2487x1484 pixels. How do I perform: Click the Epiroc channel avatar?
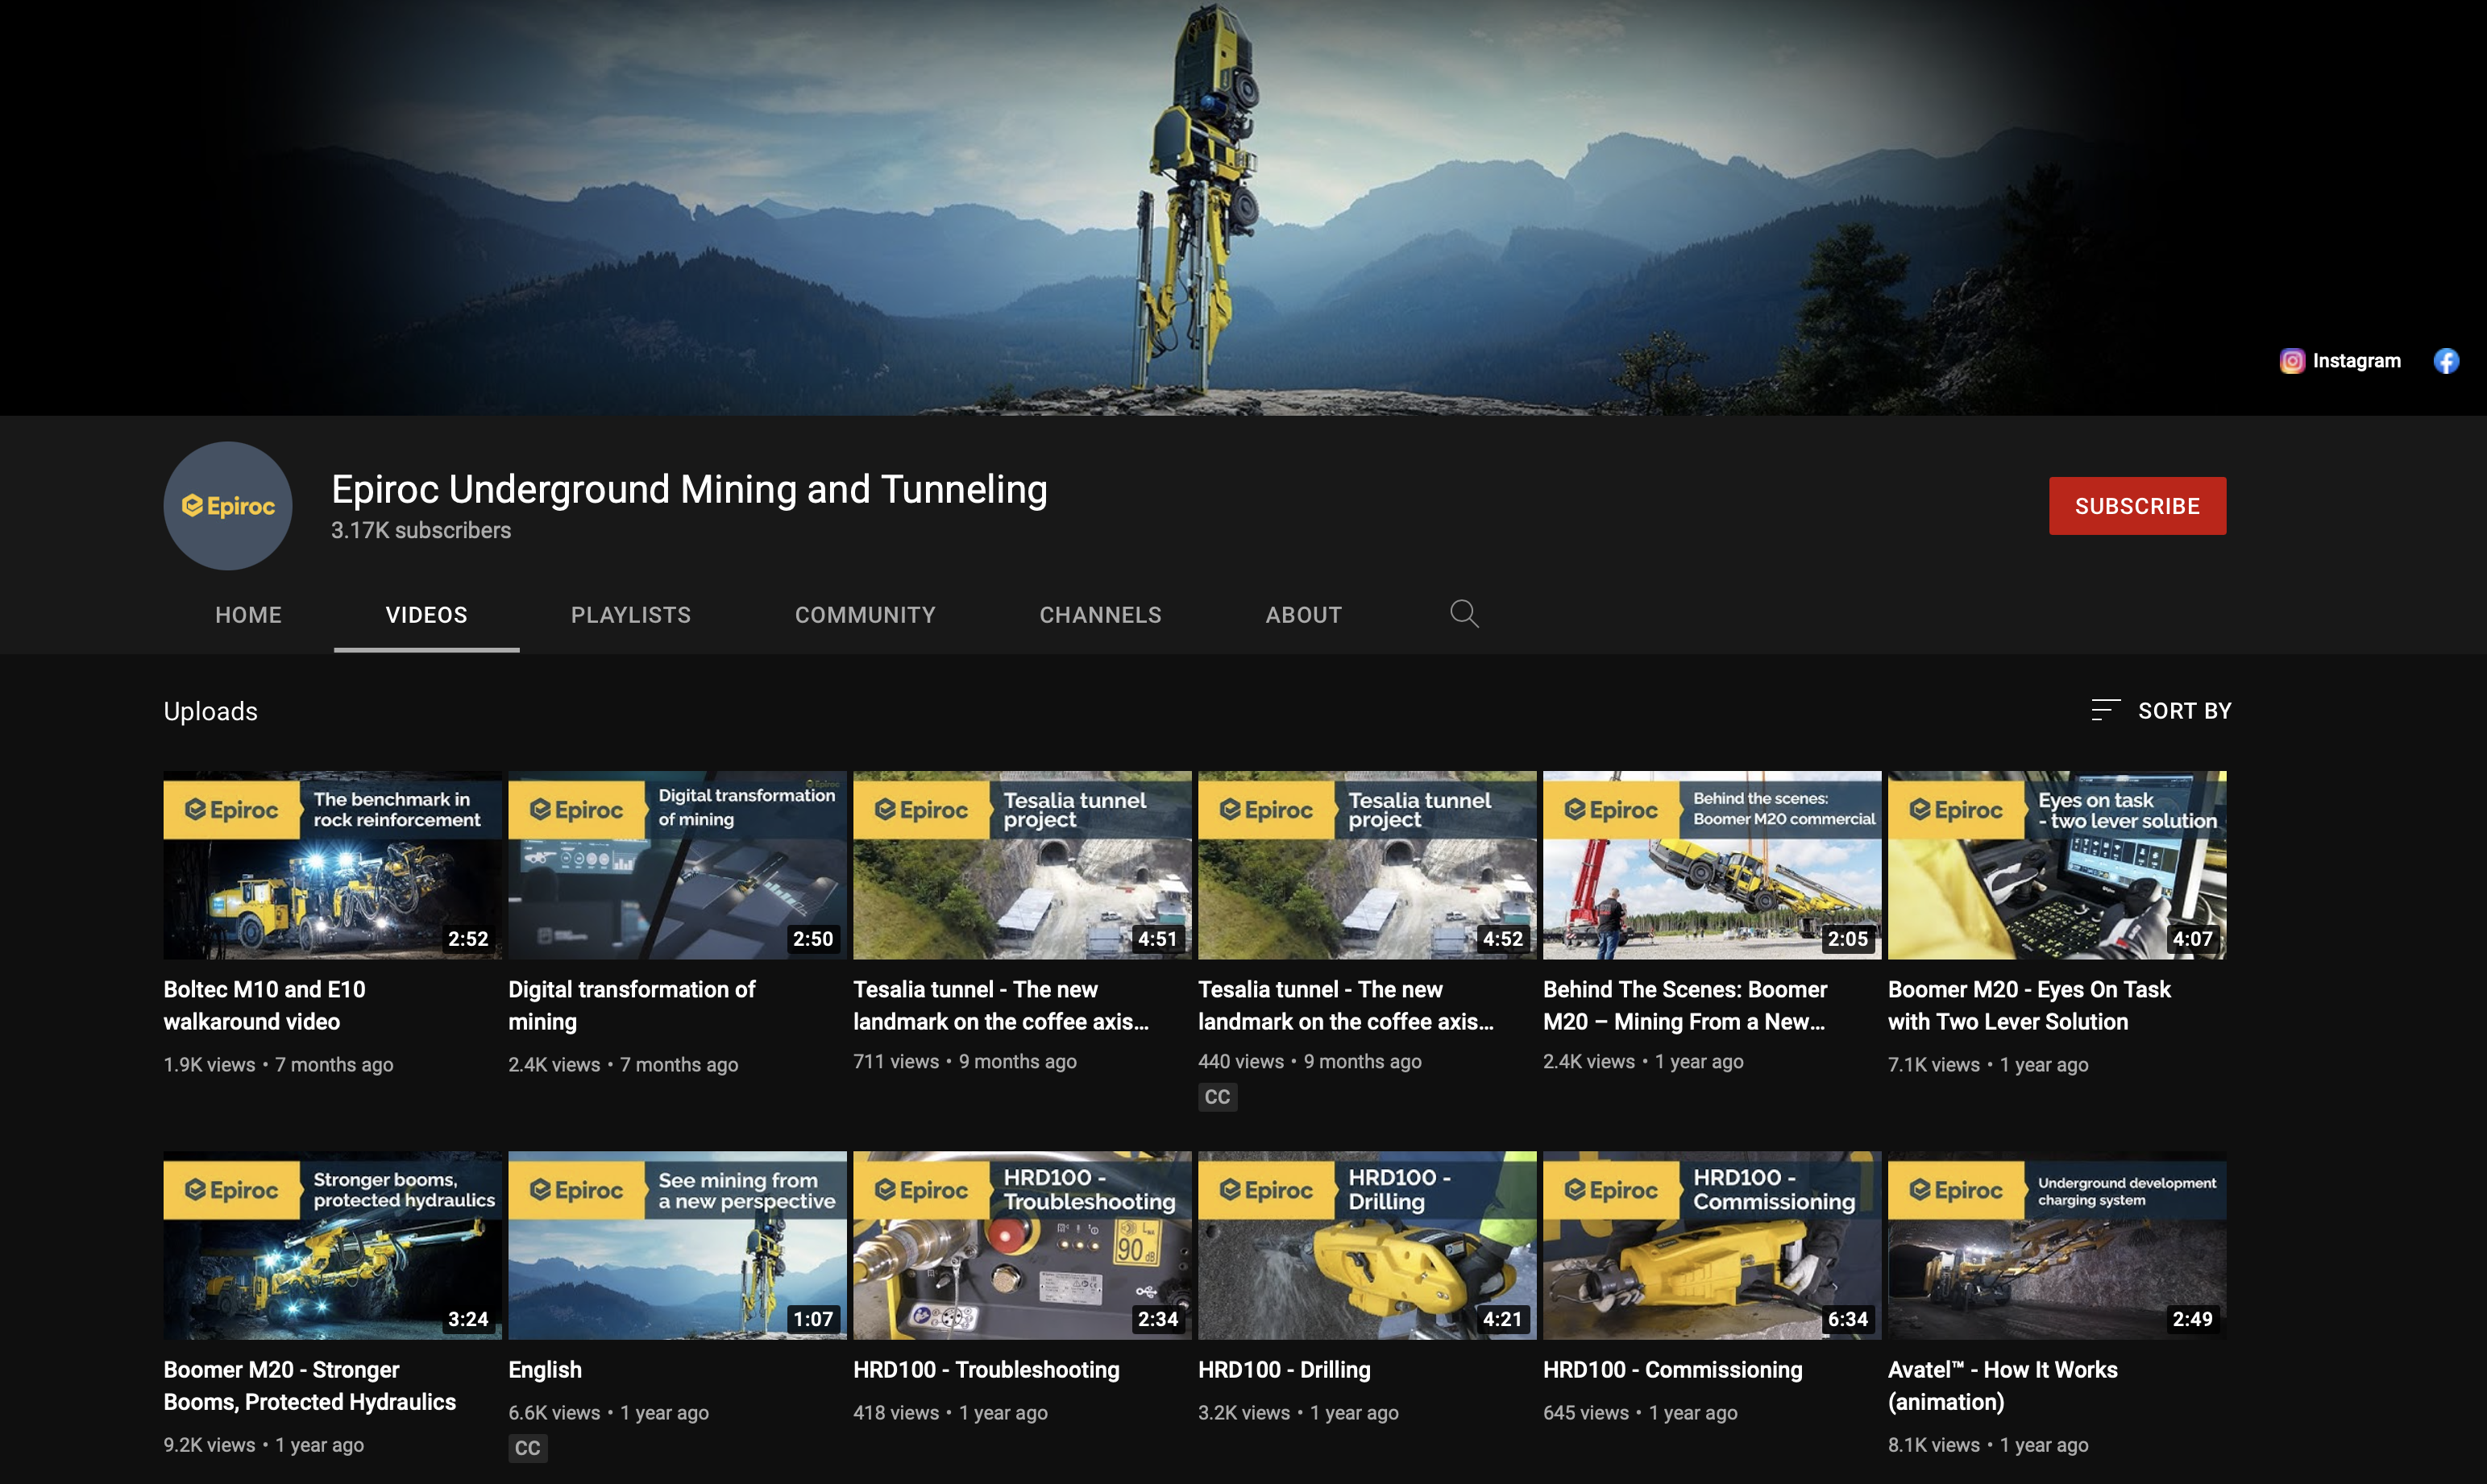click(x=227, y=505)
